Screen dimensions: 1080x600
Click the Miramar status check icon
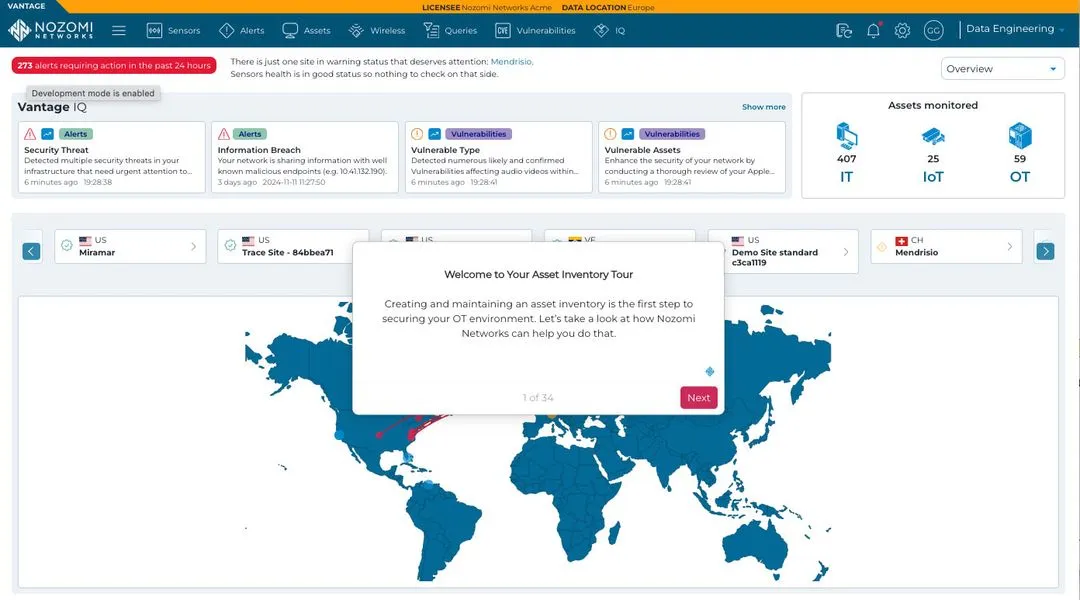tap(67, 245)
